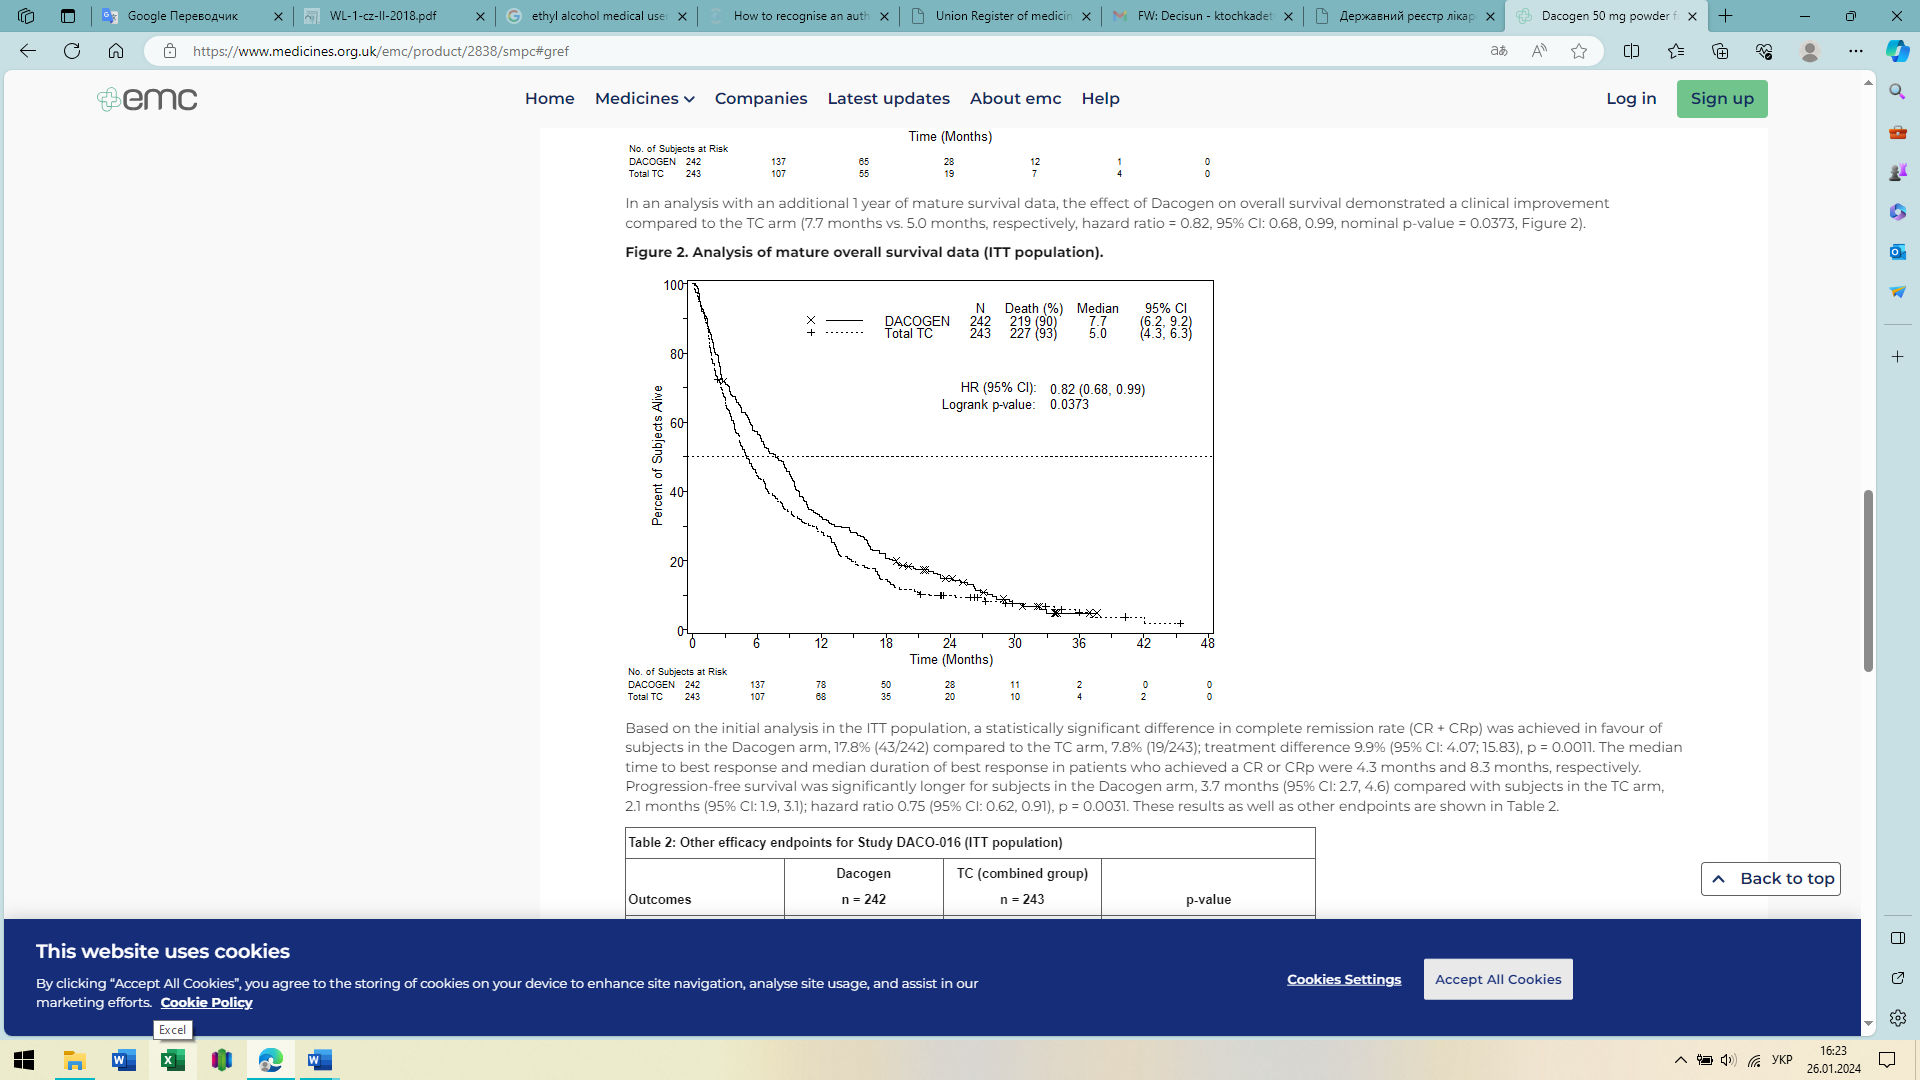Add page to favorites star icon
1920x1080 pixels.
point(1579,51)
